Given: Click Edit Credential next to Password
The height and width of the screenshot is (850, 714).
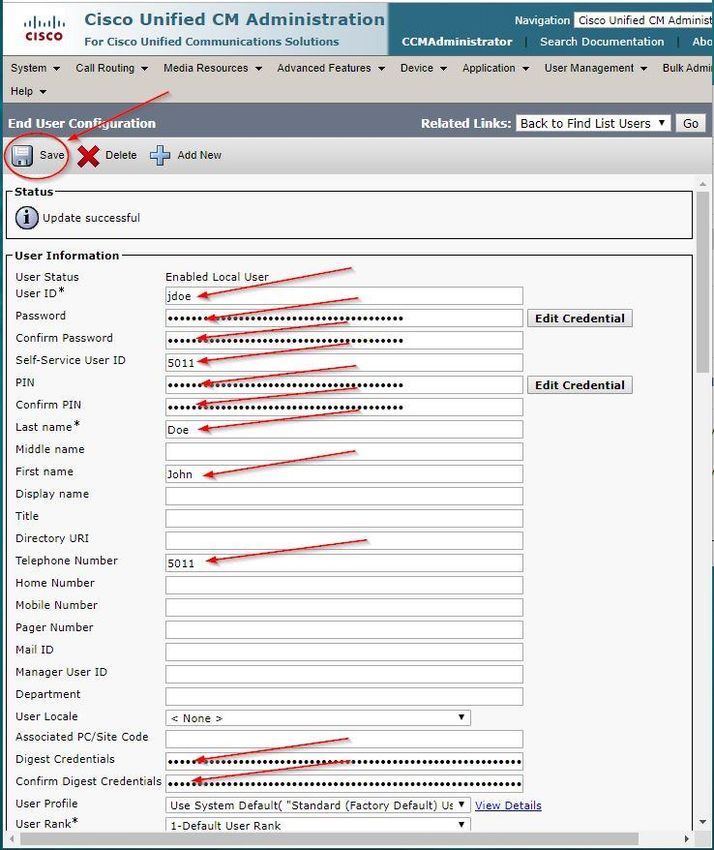Looking at the screenshot, I should (x=580, y=318).
